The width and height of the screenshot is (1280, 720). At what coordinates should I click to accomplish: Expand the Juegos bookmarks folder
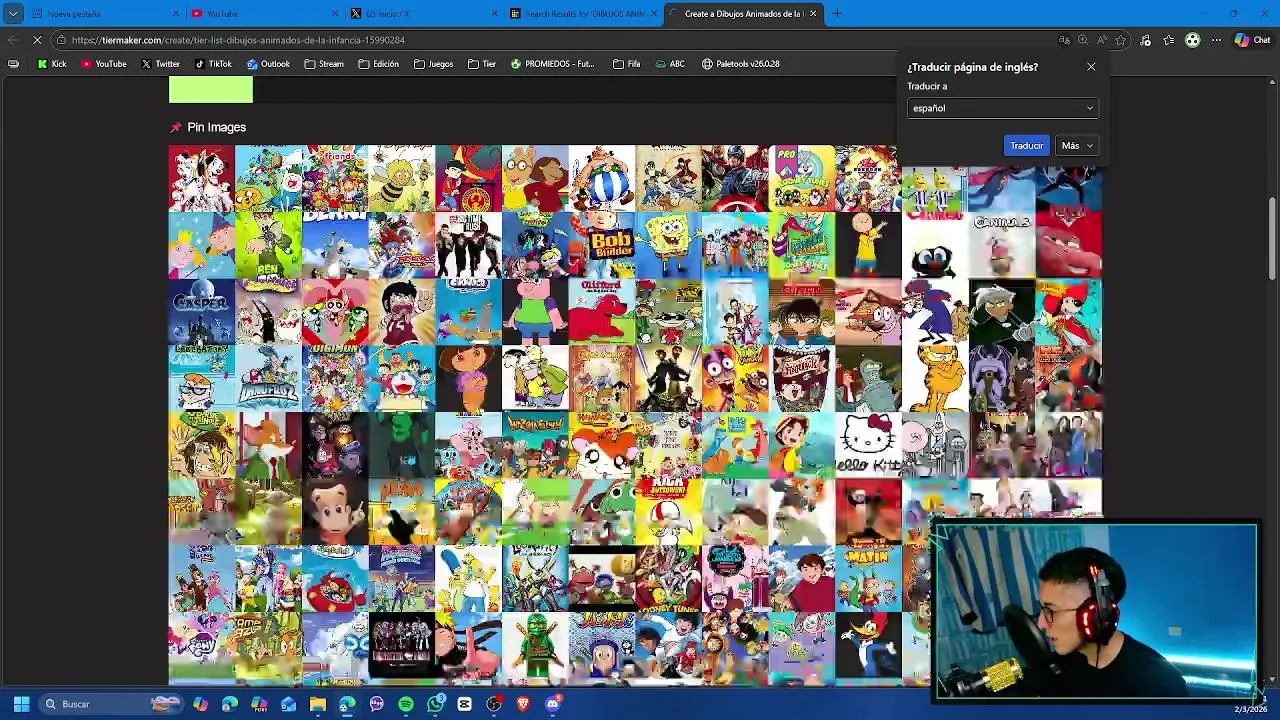click(433, 64)
